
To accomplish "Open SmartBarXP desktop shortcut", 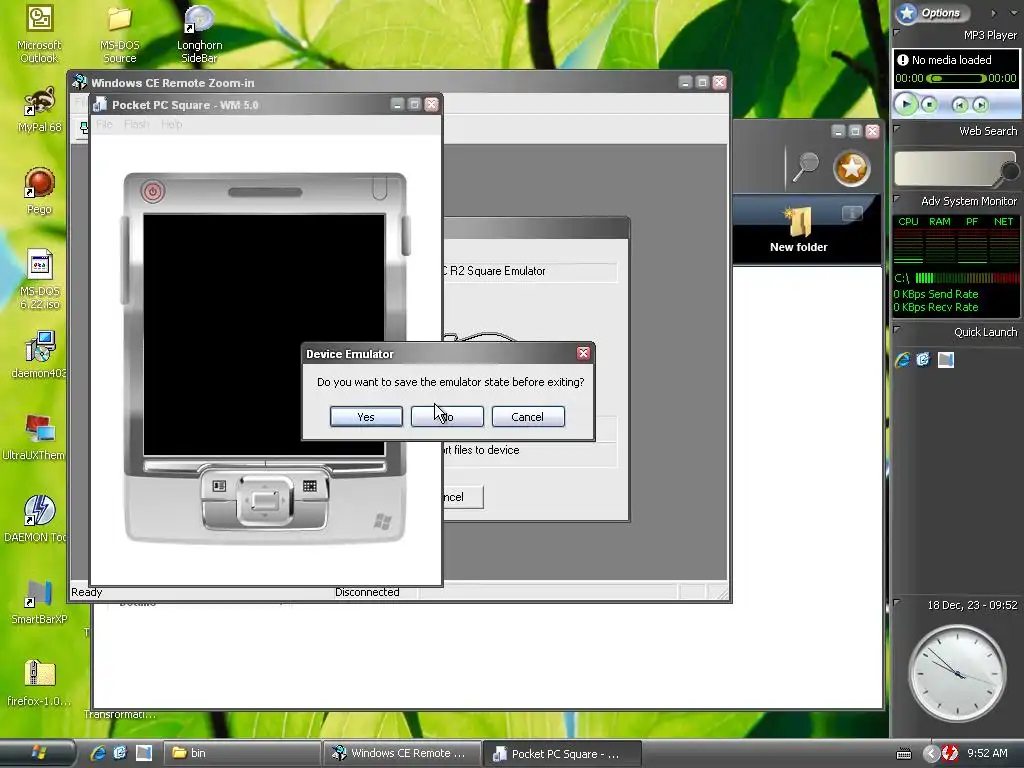I will tap(39, 601).
